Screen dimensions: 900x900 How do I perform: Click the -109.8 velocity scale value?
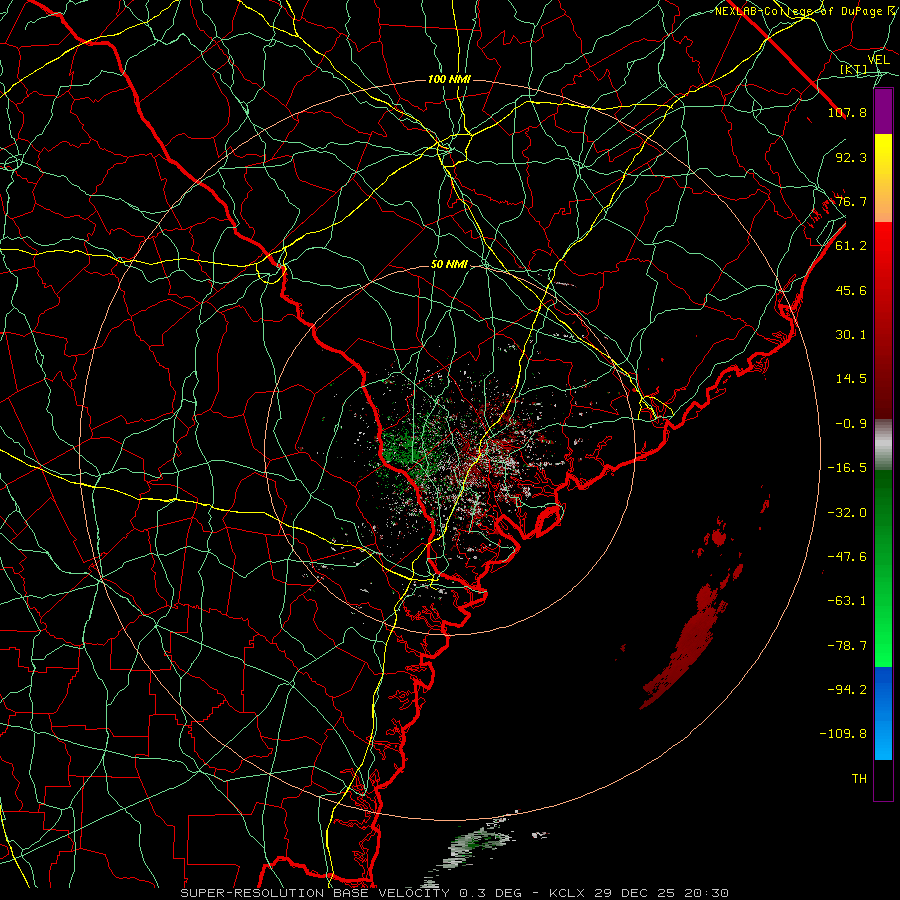843,734
